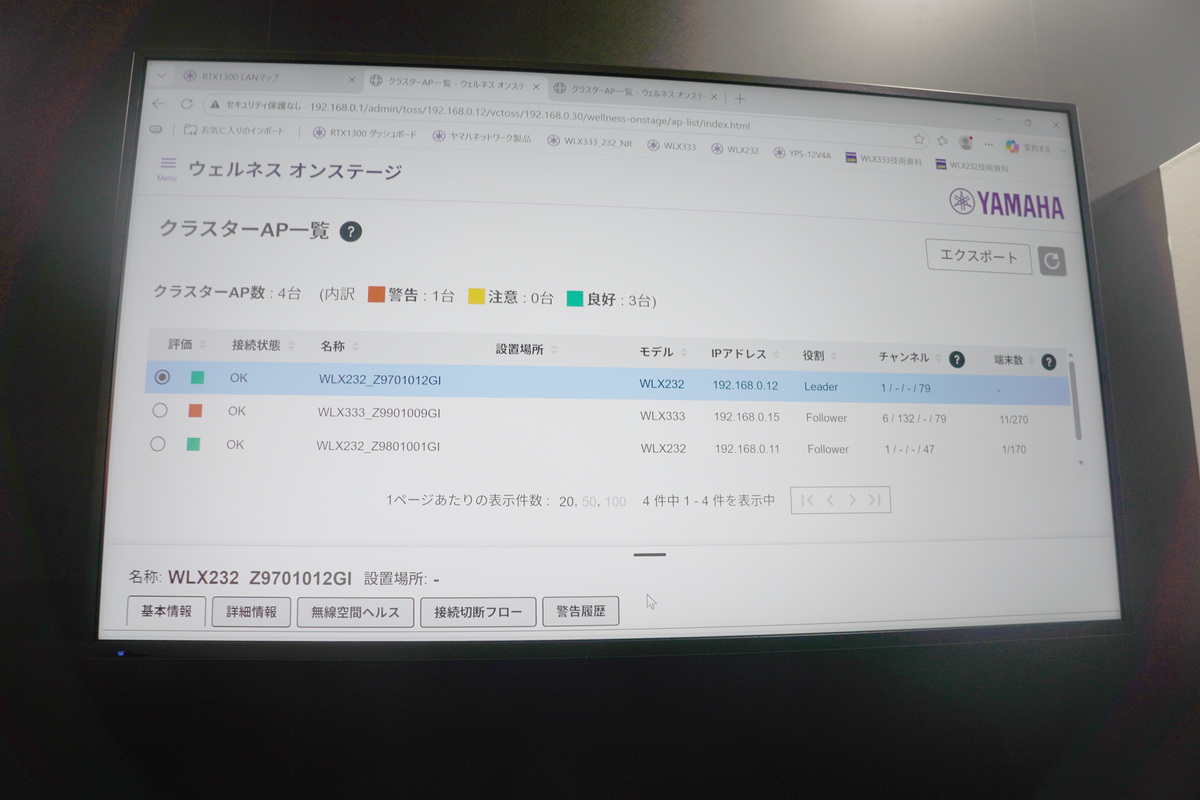Screen dimensions: 1200x800
Task: Click the yellow 注意 status swatch in summary
Action: [x=476, y=296]
